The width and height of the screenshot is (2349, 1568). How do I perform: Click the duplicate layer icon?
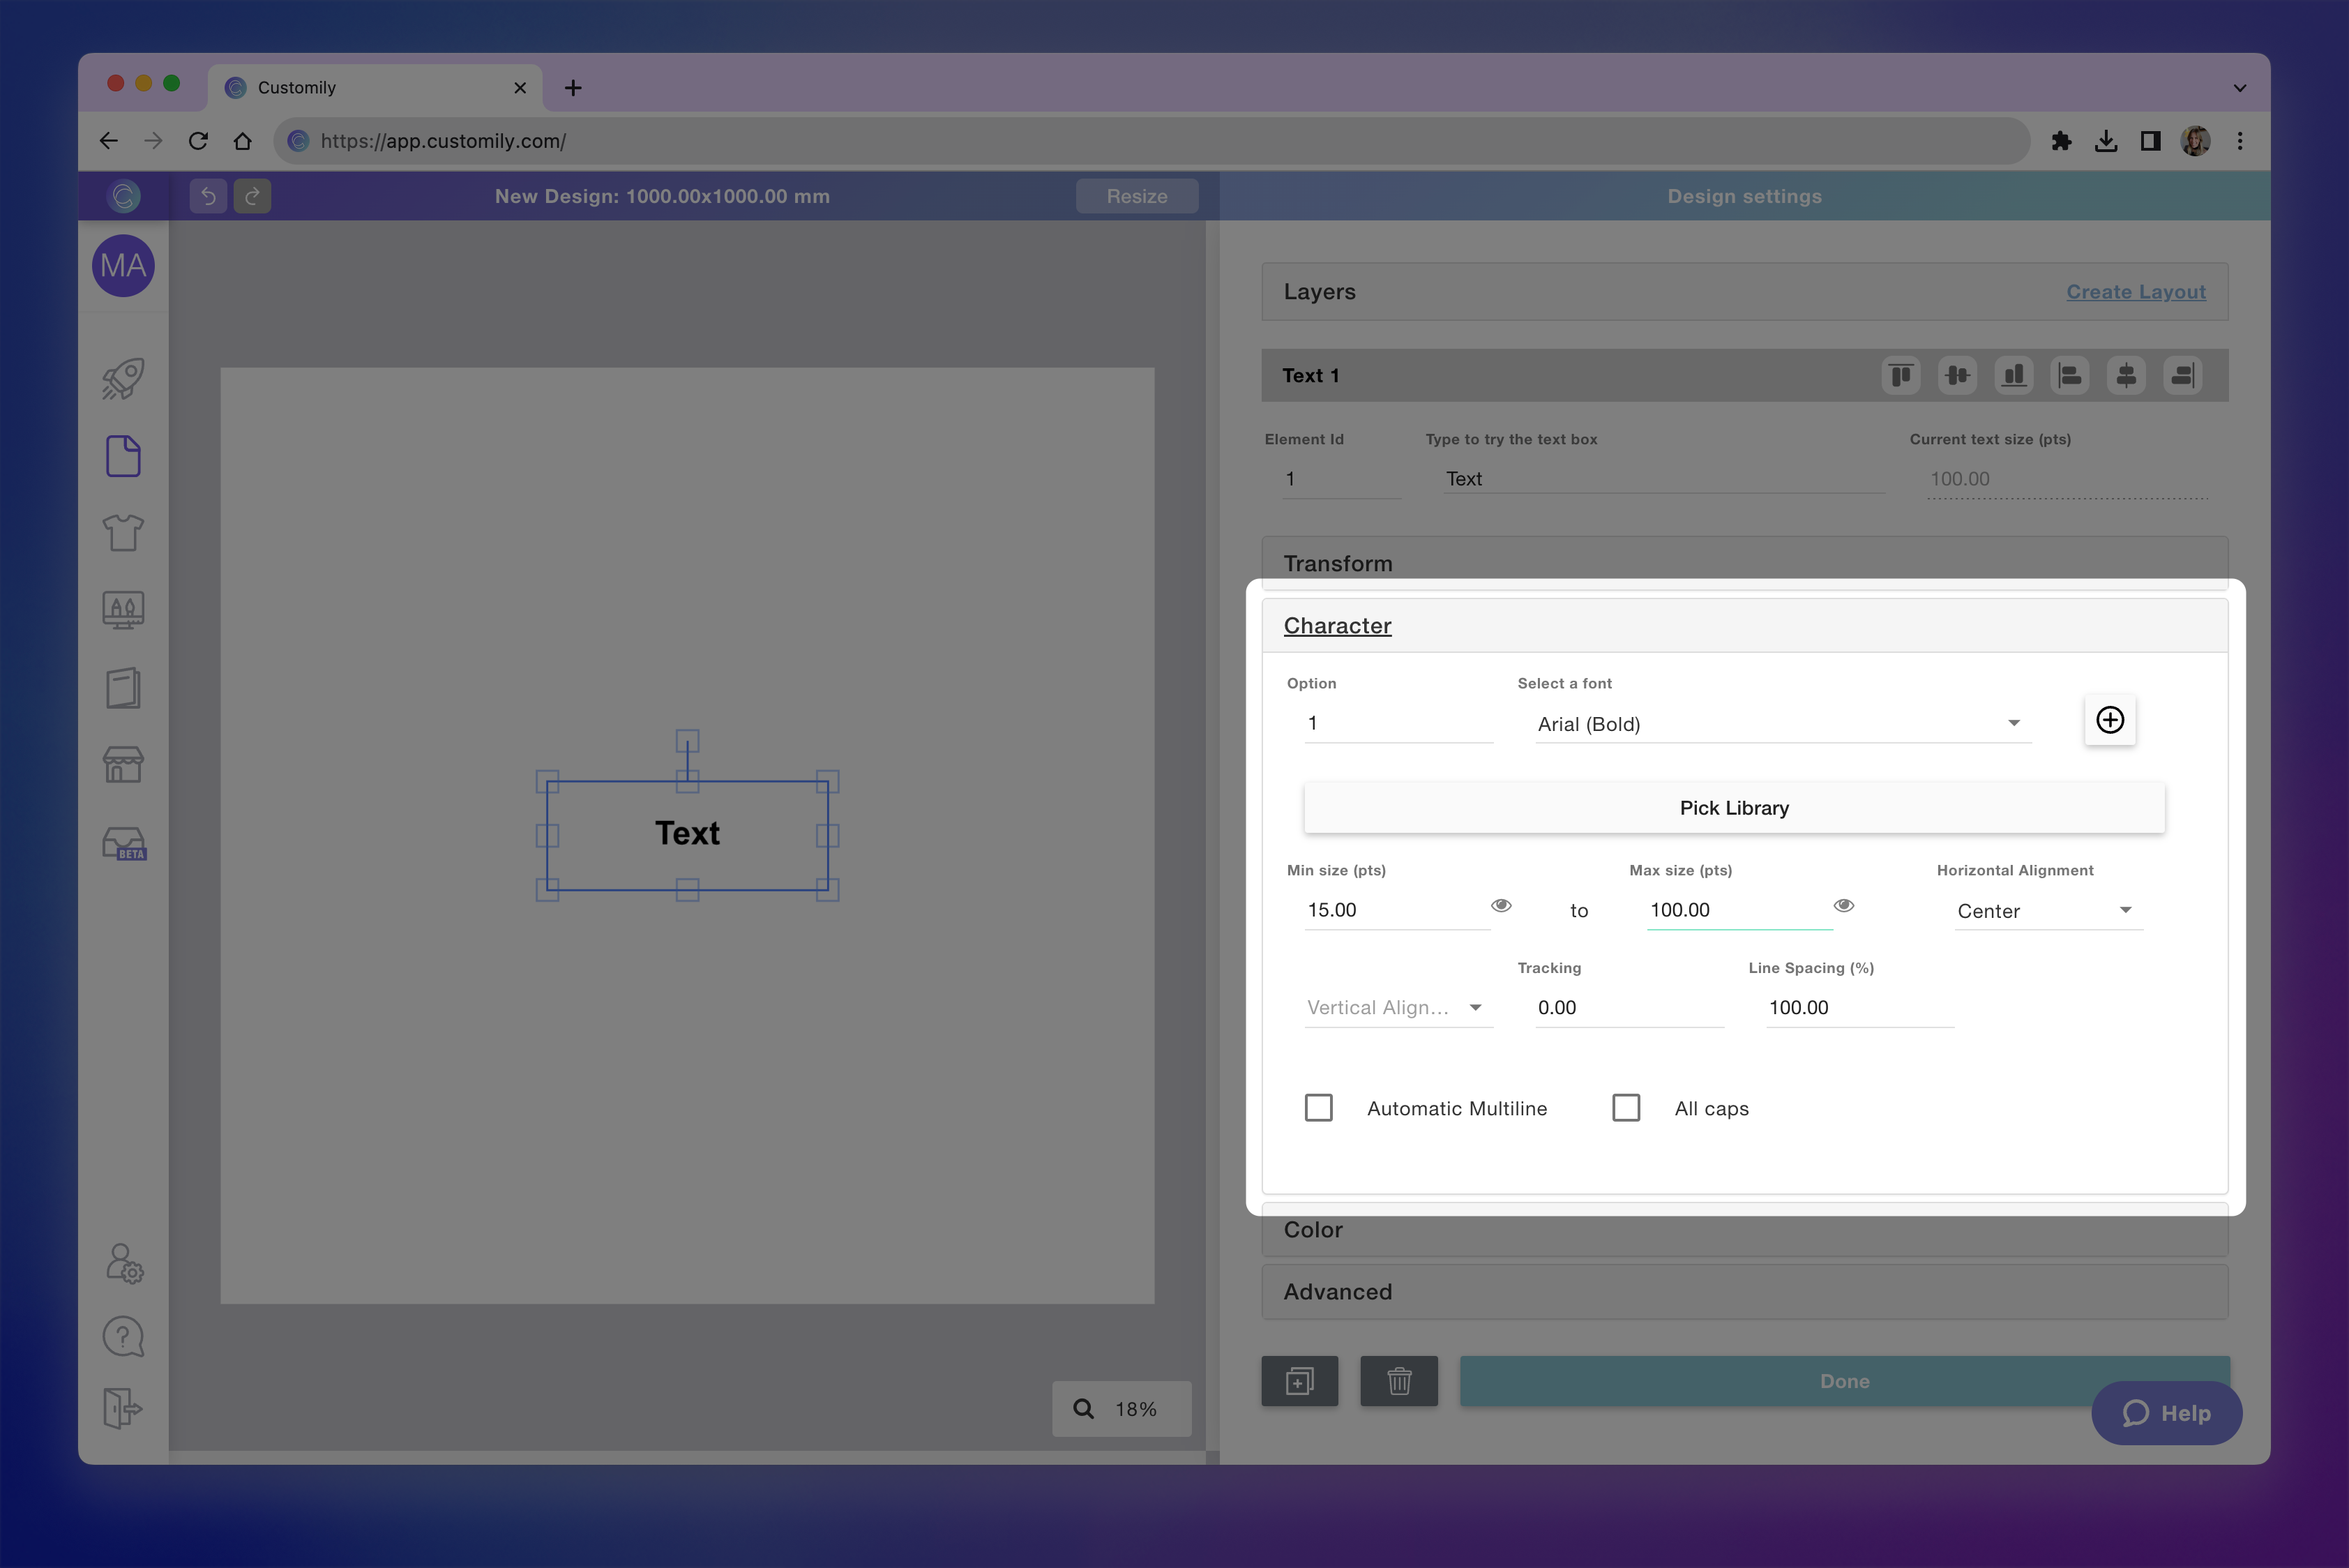click(1299, 1381)
